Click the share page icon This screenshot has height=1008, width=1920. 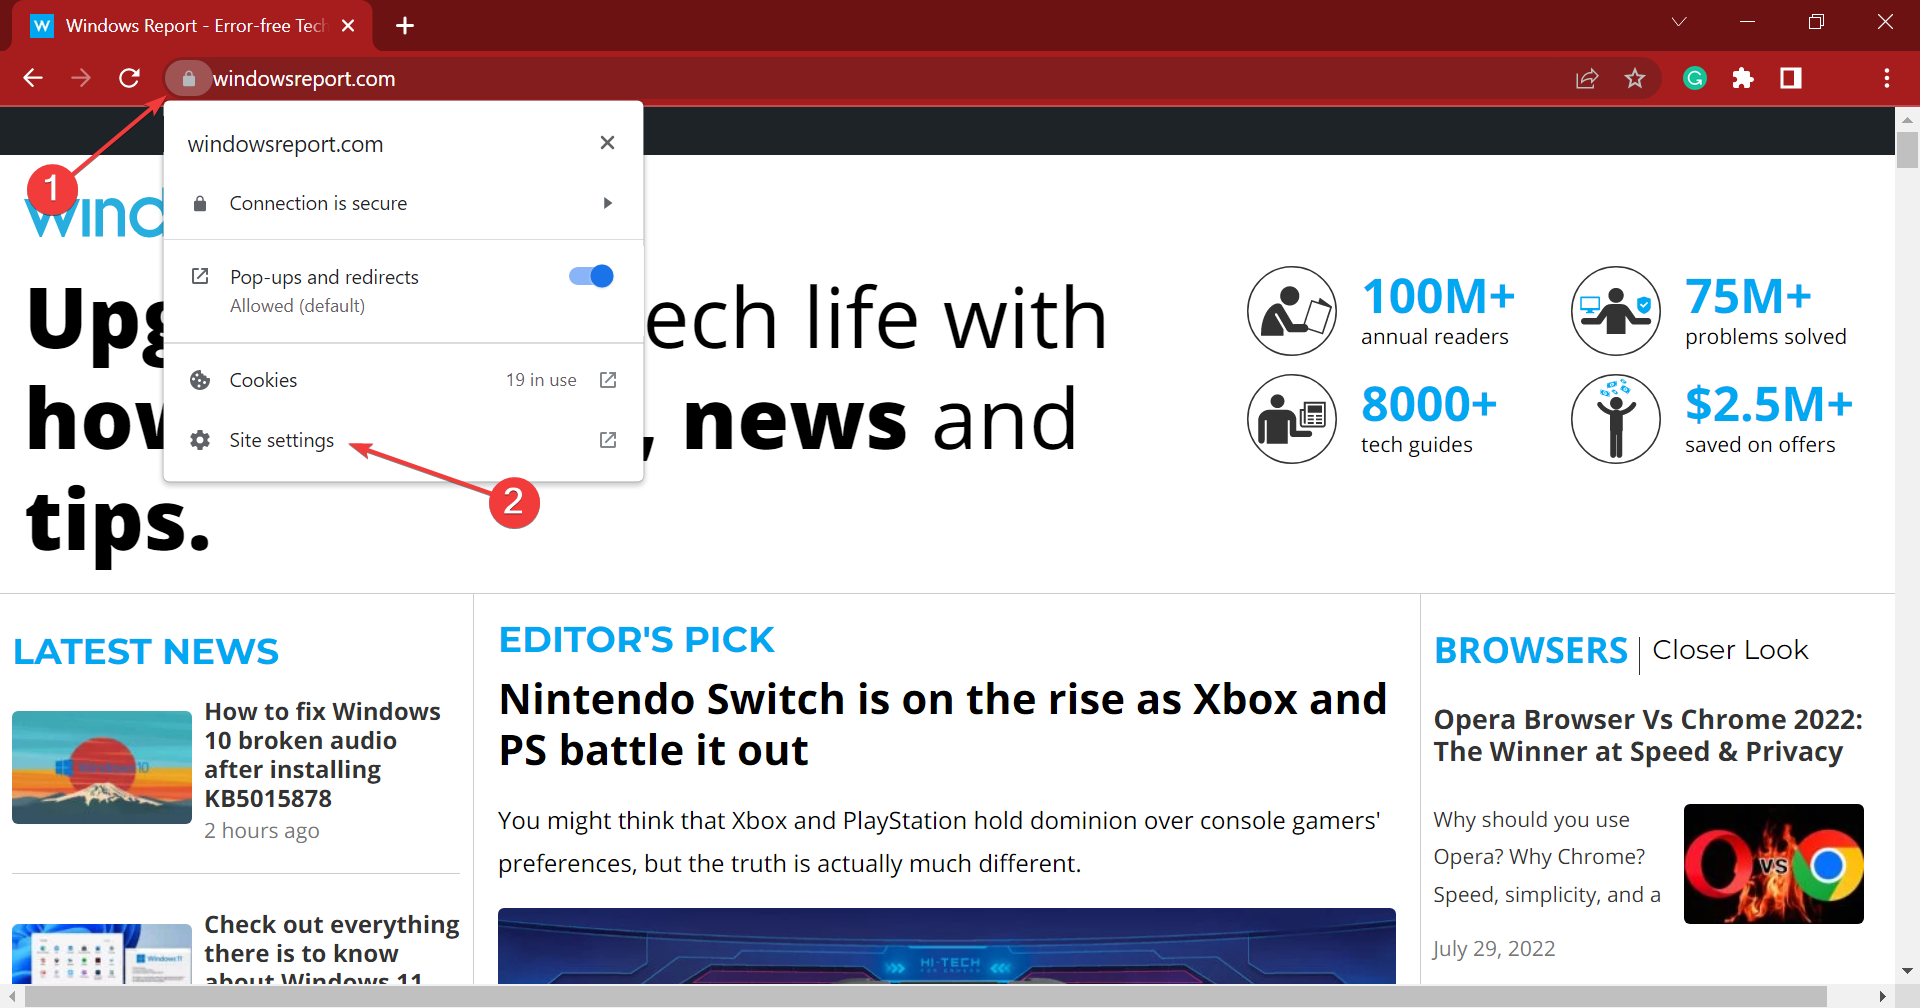click(x=1587, y=78)
